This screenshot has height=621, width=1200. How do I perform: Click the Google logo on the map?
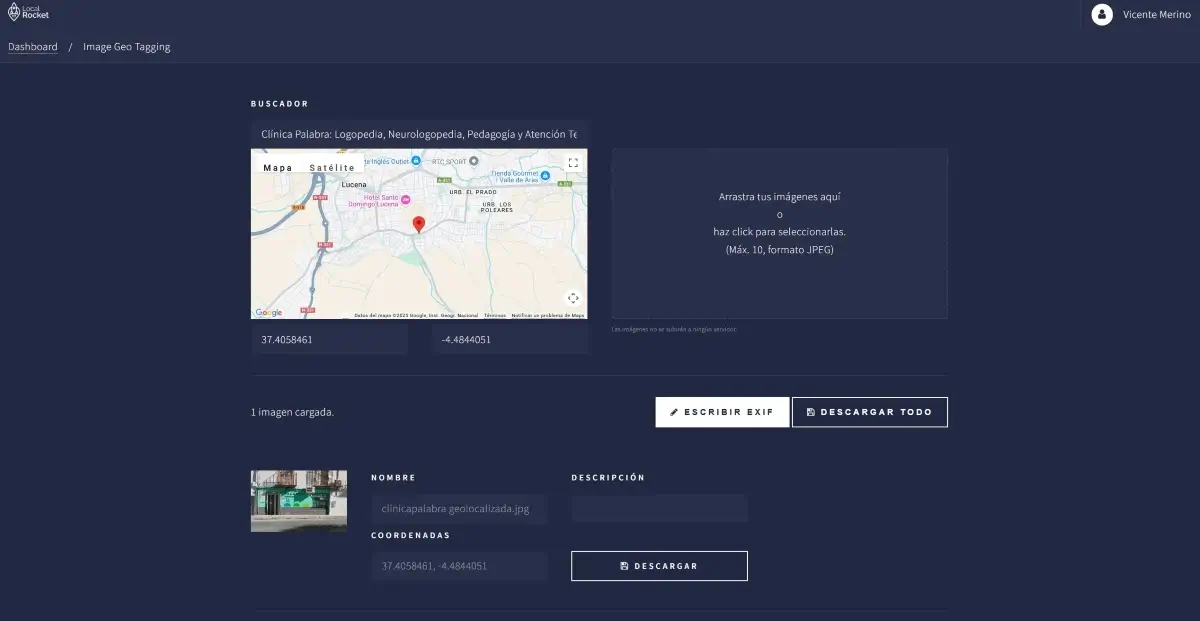[x=268, y=313]
